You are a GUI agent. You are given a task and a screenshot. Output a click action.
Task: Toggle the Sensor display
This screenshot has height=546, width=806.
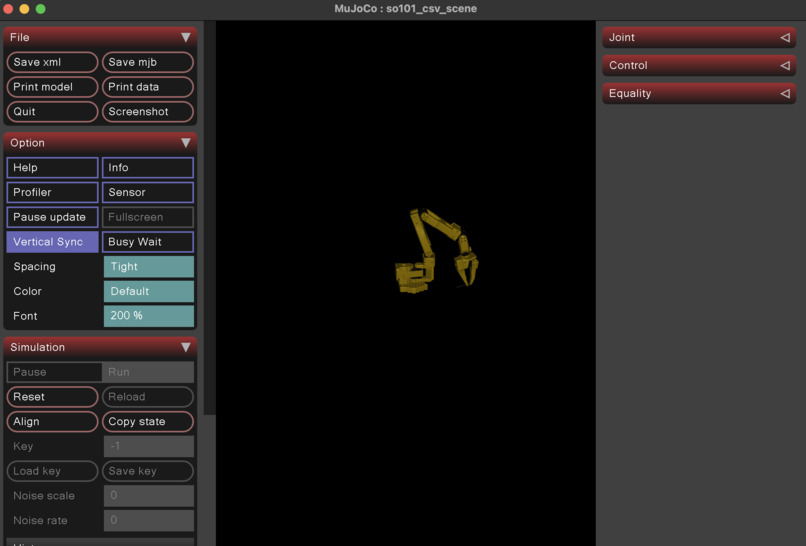point(148,192)
